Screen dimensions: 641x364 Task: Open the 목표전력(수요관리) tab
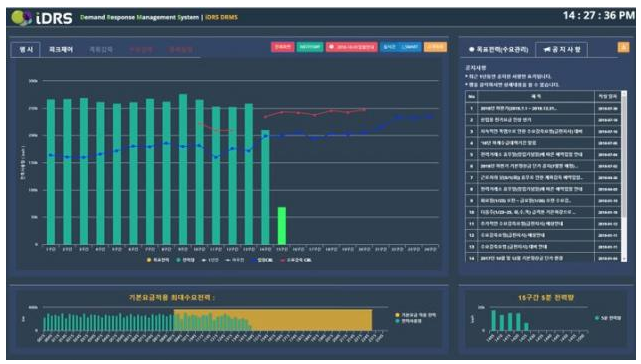[499, 49]
